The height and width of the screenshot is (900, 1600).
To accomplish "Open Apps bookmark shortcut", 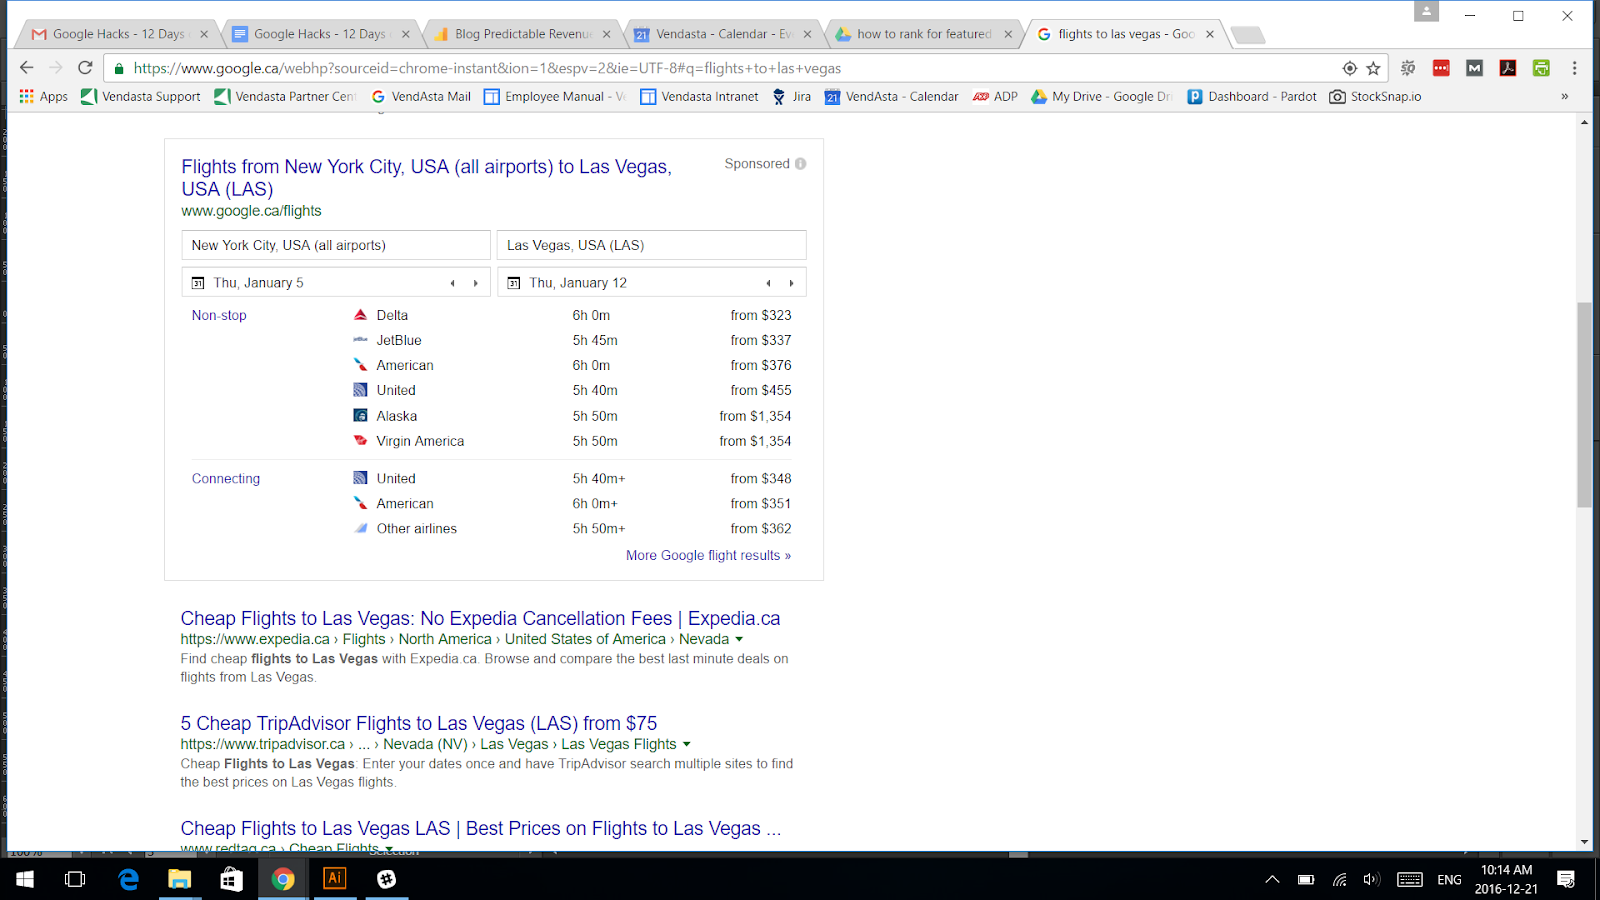I will (44, 97).
